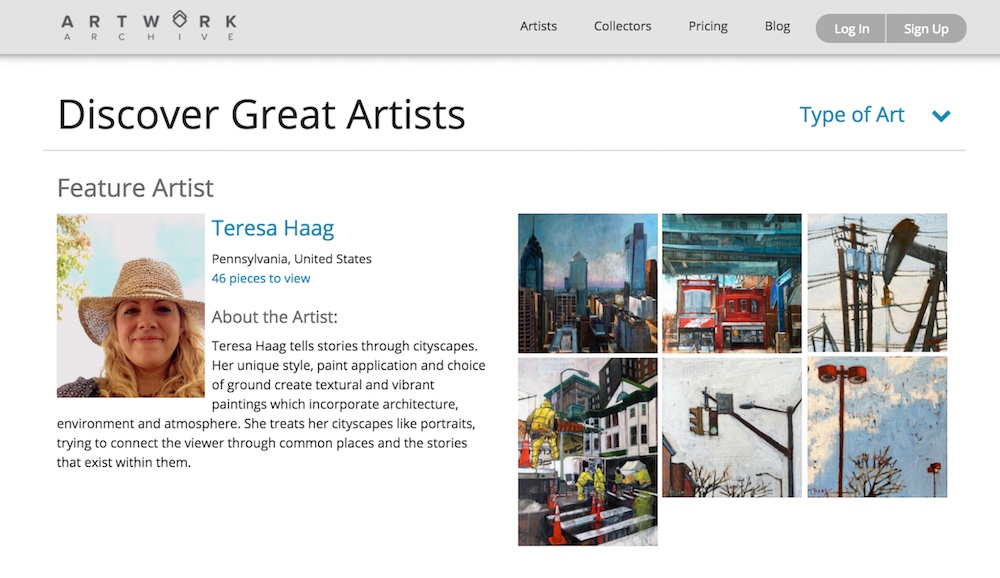Select the oil pump jack painting thumbnail
1000x578 pixels.
click(x=877, y=283)
